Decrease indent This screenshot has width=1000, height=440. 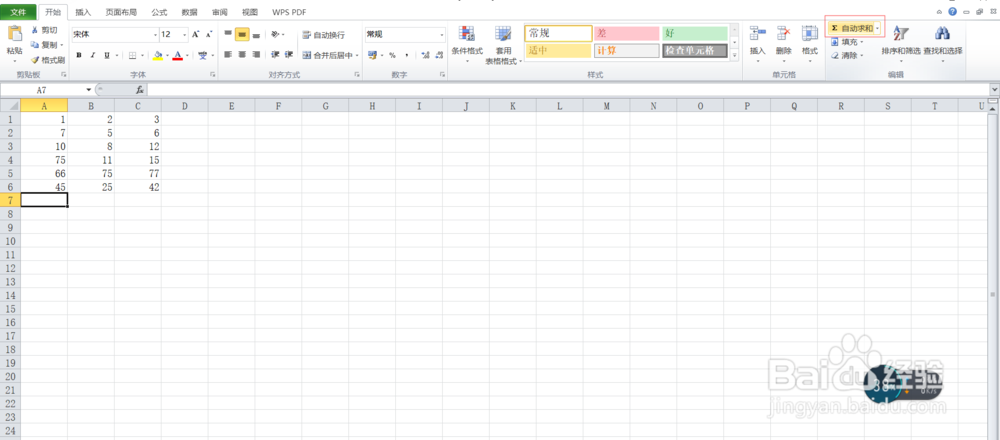[x=276, y=55]
